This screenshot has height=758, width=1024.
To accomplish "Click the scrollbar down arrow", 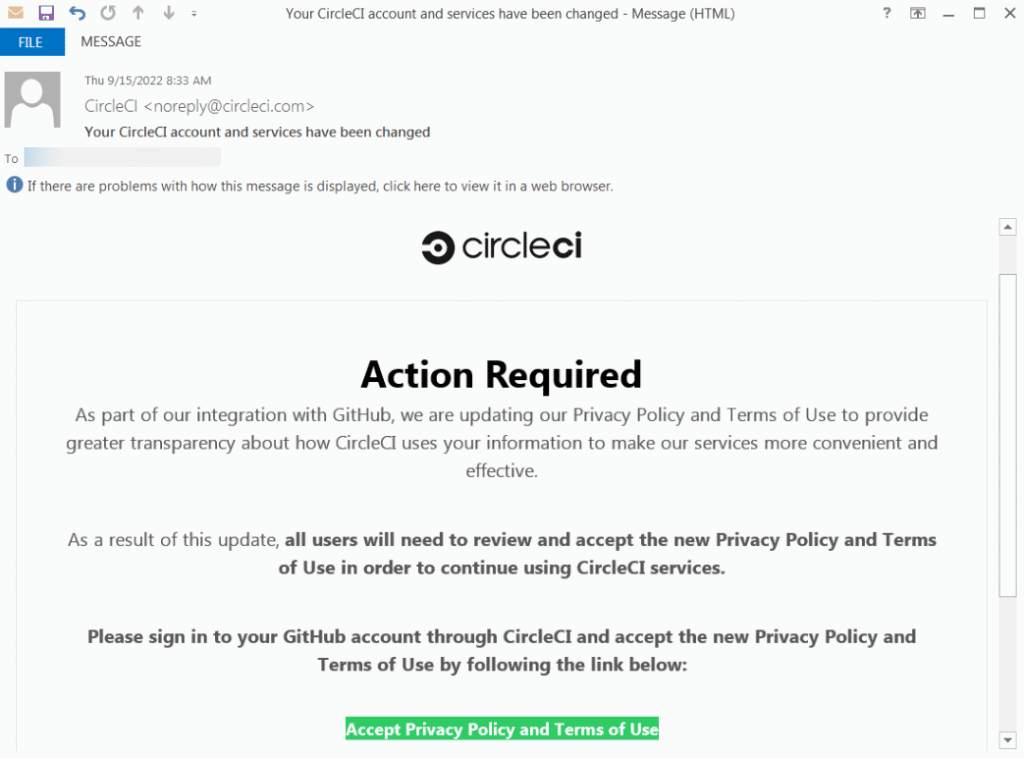I will 1008,740.
